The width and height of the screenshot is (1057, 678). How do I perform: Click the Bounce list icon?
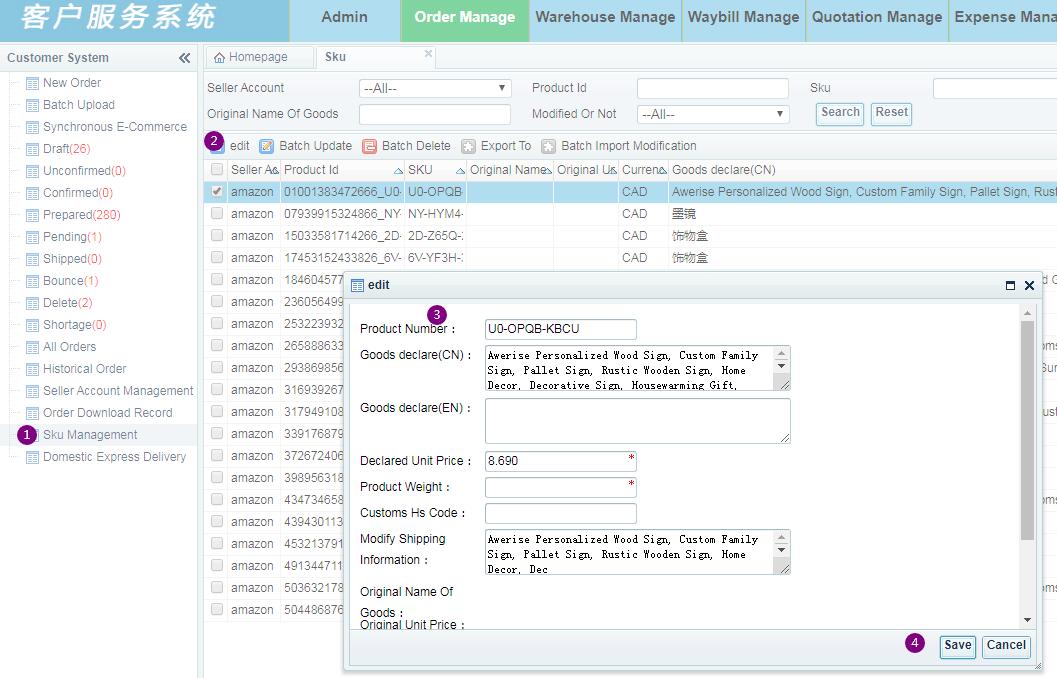pos(32,281)
